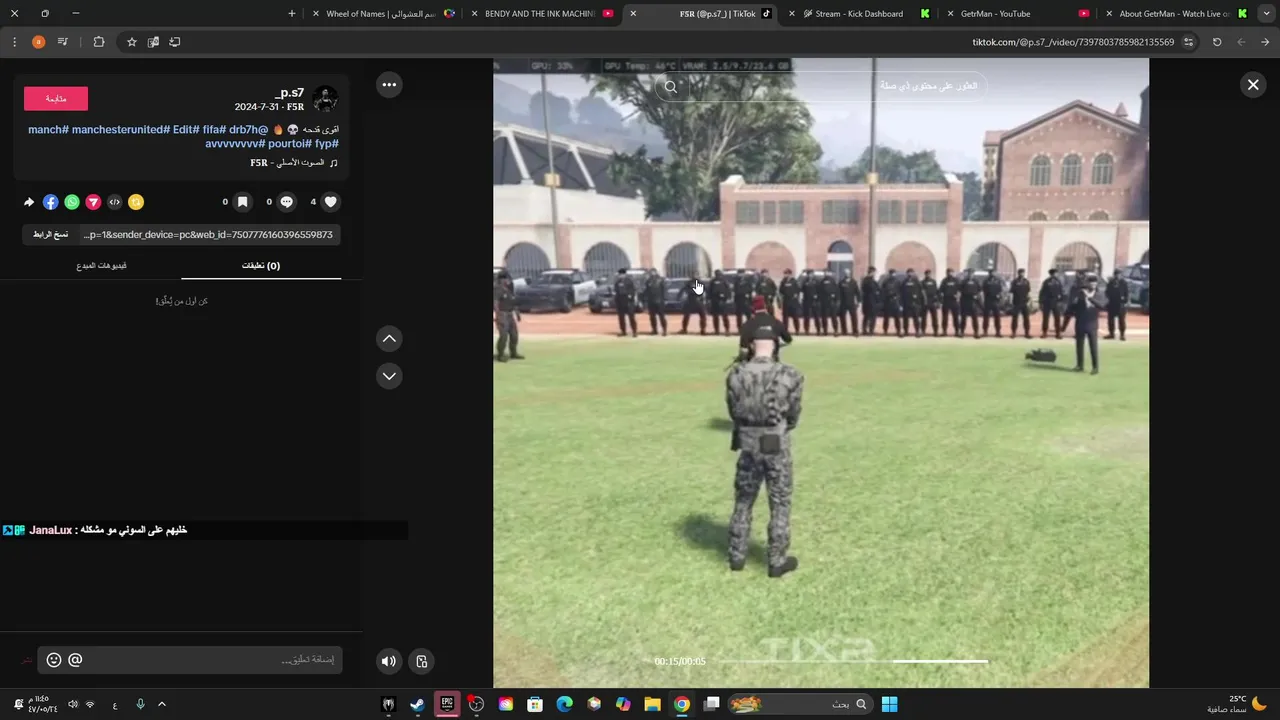Viewport: 1280px width, 720px height.
Task: Open Steam from the taskbar
Action: click(x=417, y=704)
